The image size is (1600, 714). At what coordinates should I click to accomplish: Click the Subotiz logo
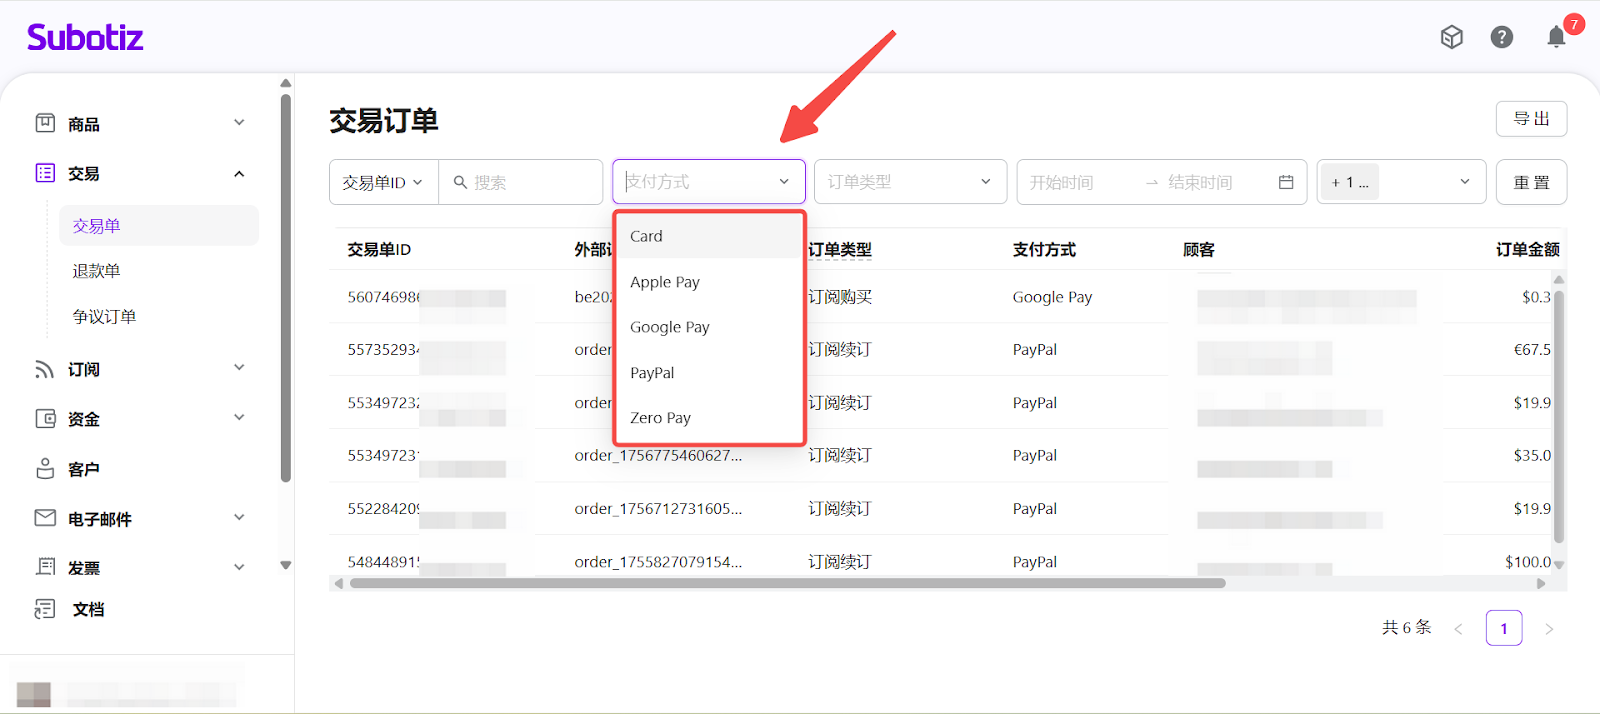click(85, 38)
